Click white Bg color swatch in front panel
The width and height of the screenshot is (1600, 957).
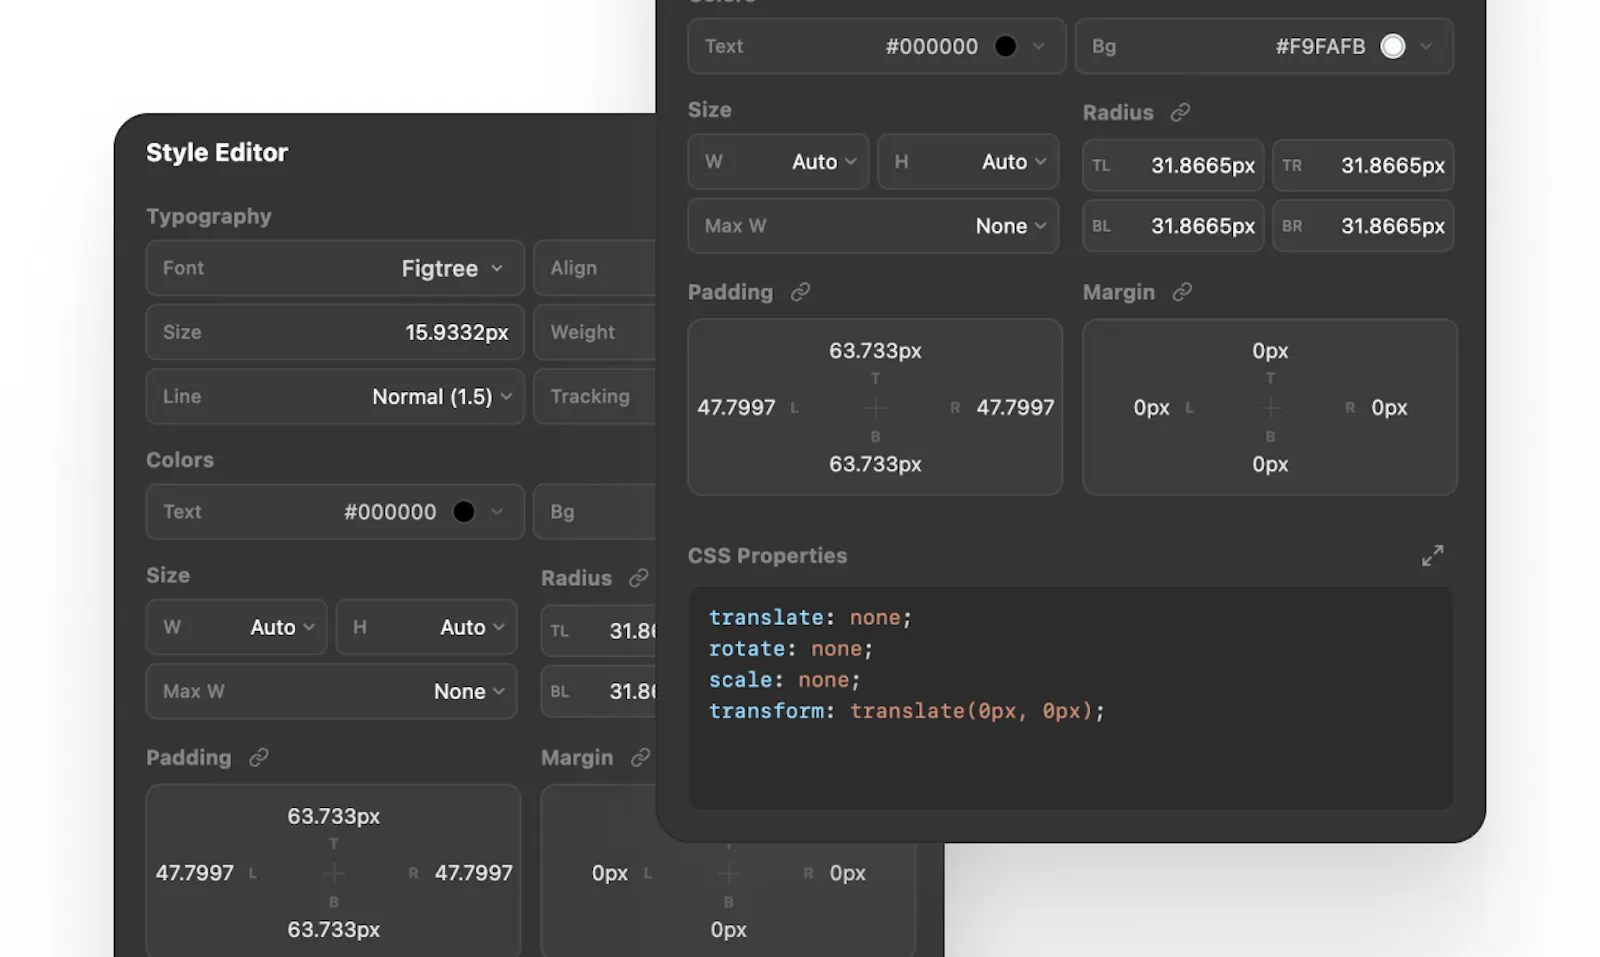(1393, 46)
